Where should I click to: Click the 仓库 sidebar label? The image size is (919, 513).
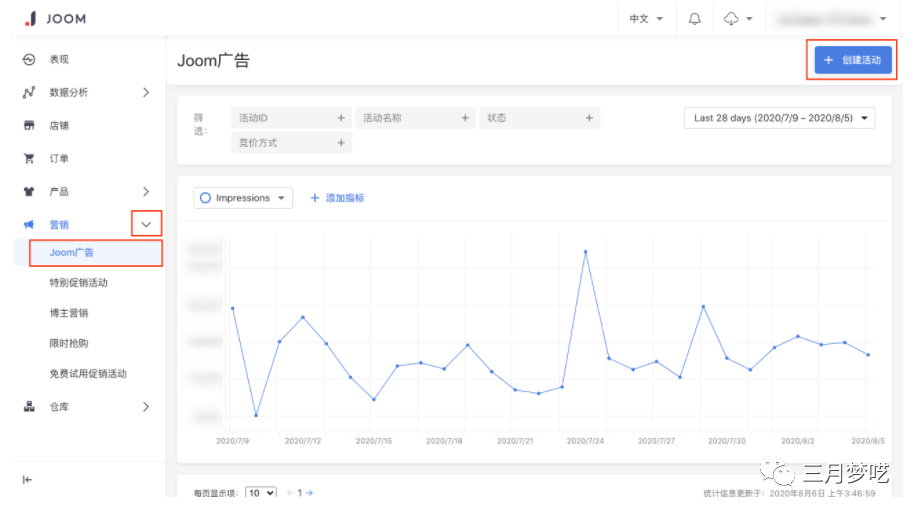coord(59,406)
